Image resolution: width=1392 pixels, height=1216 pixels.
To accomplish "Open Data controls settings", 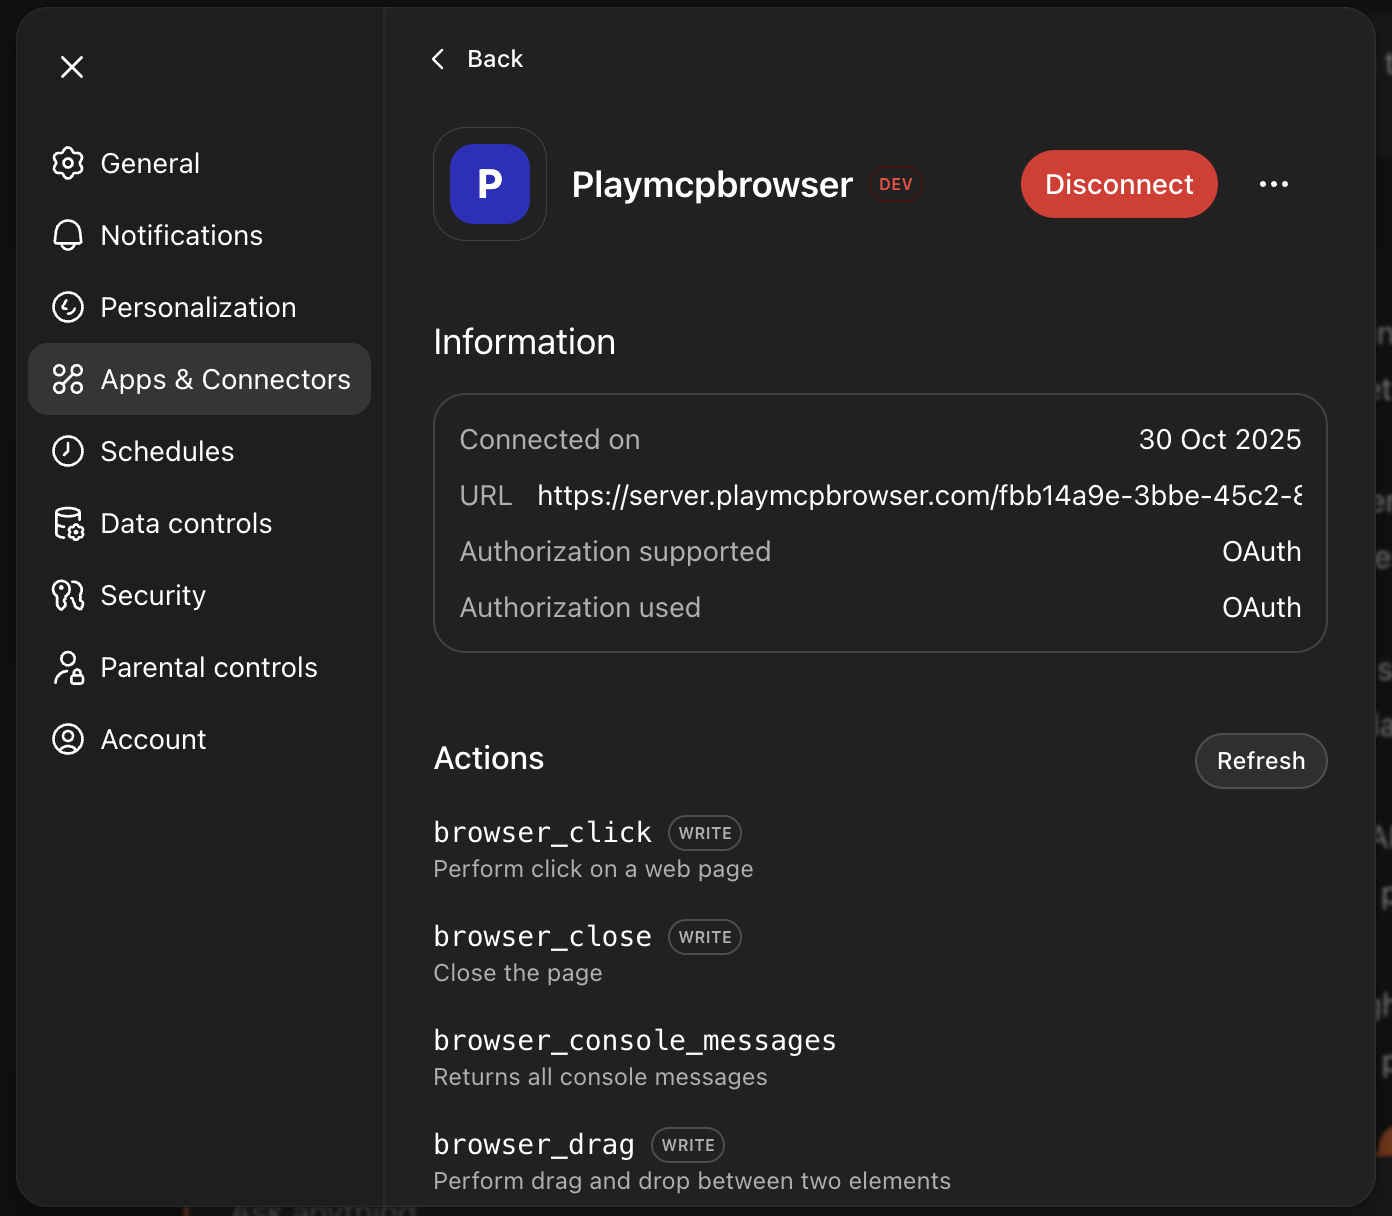I will tap(185, 523).
